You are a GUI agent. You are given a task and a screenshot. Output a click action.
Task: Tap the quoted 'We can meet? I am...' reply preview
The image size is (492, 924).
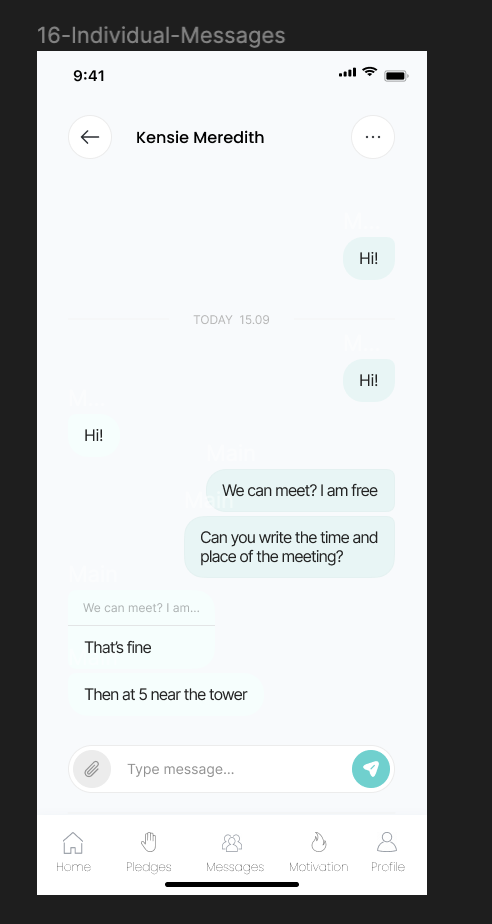141,608
